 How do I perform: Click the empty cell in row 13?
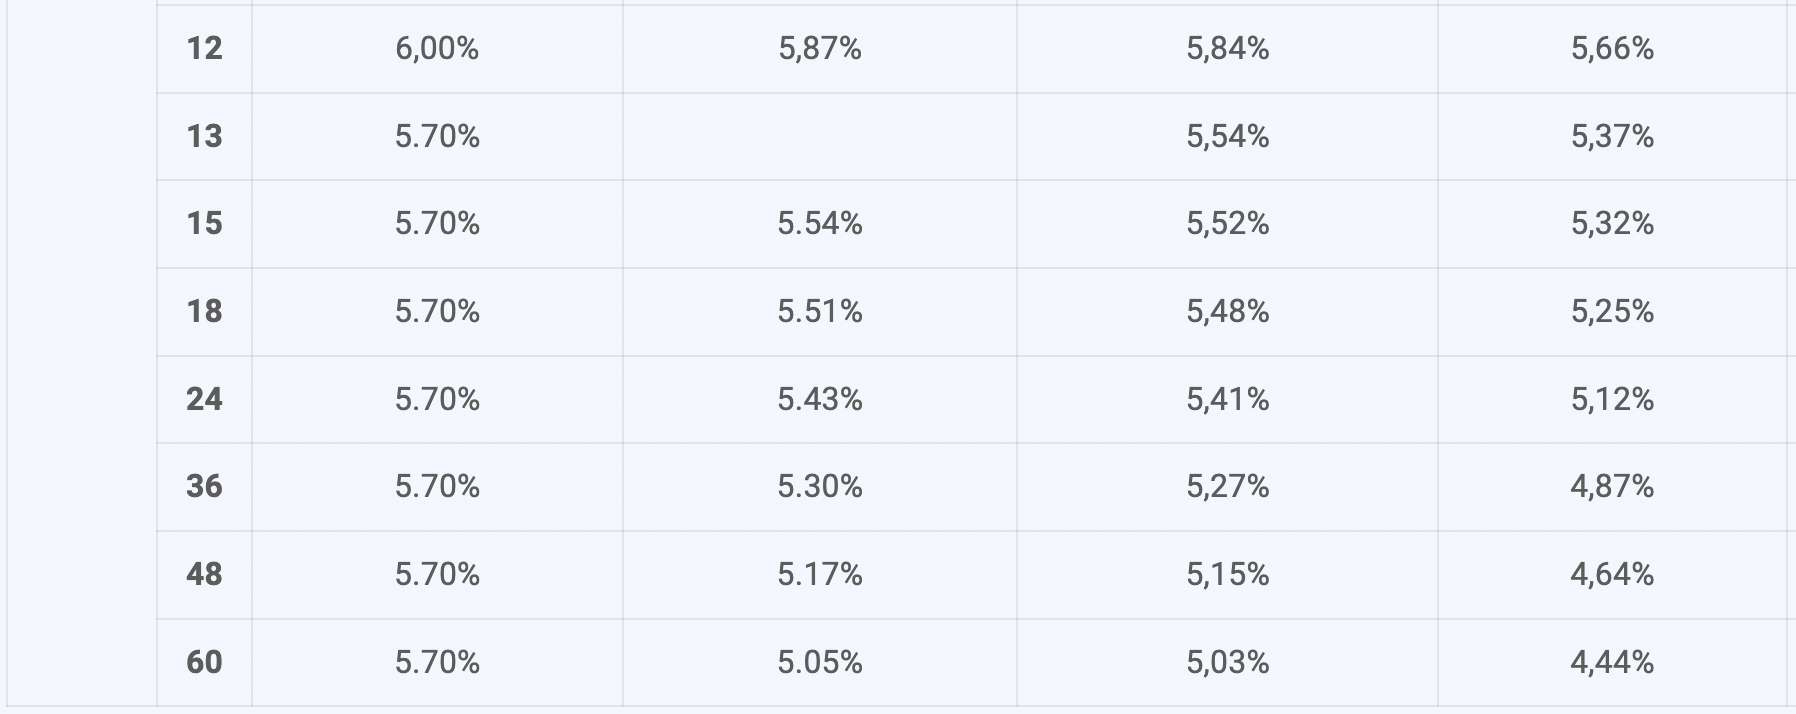[820, 137]
